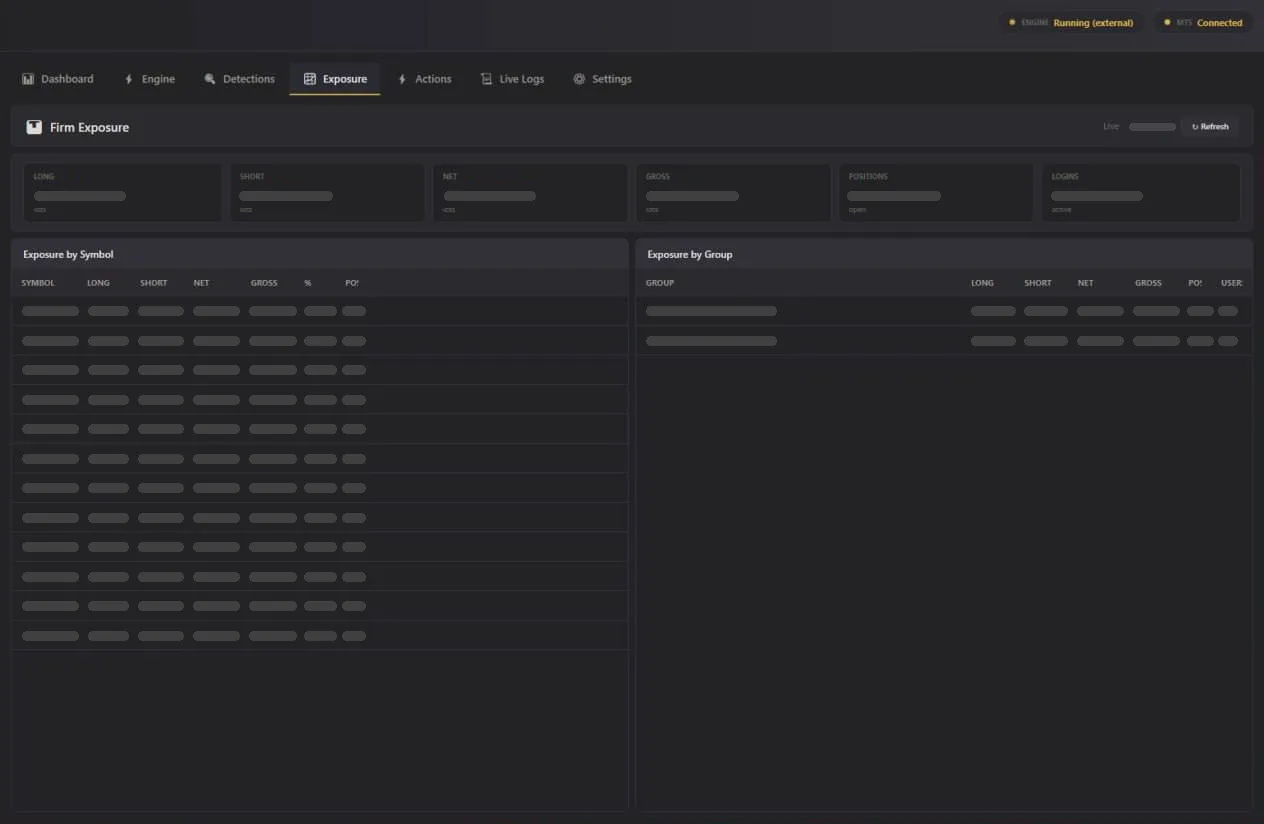Sort Exposure by Symbol table by LONG
The height and width of the screenshot is (824, 1264).
[98, 283]
